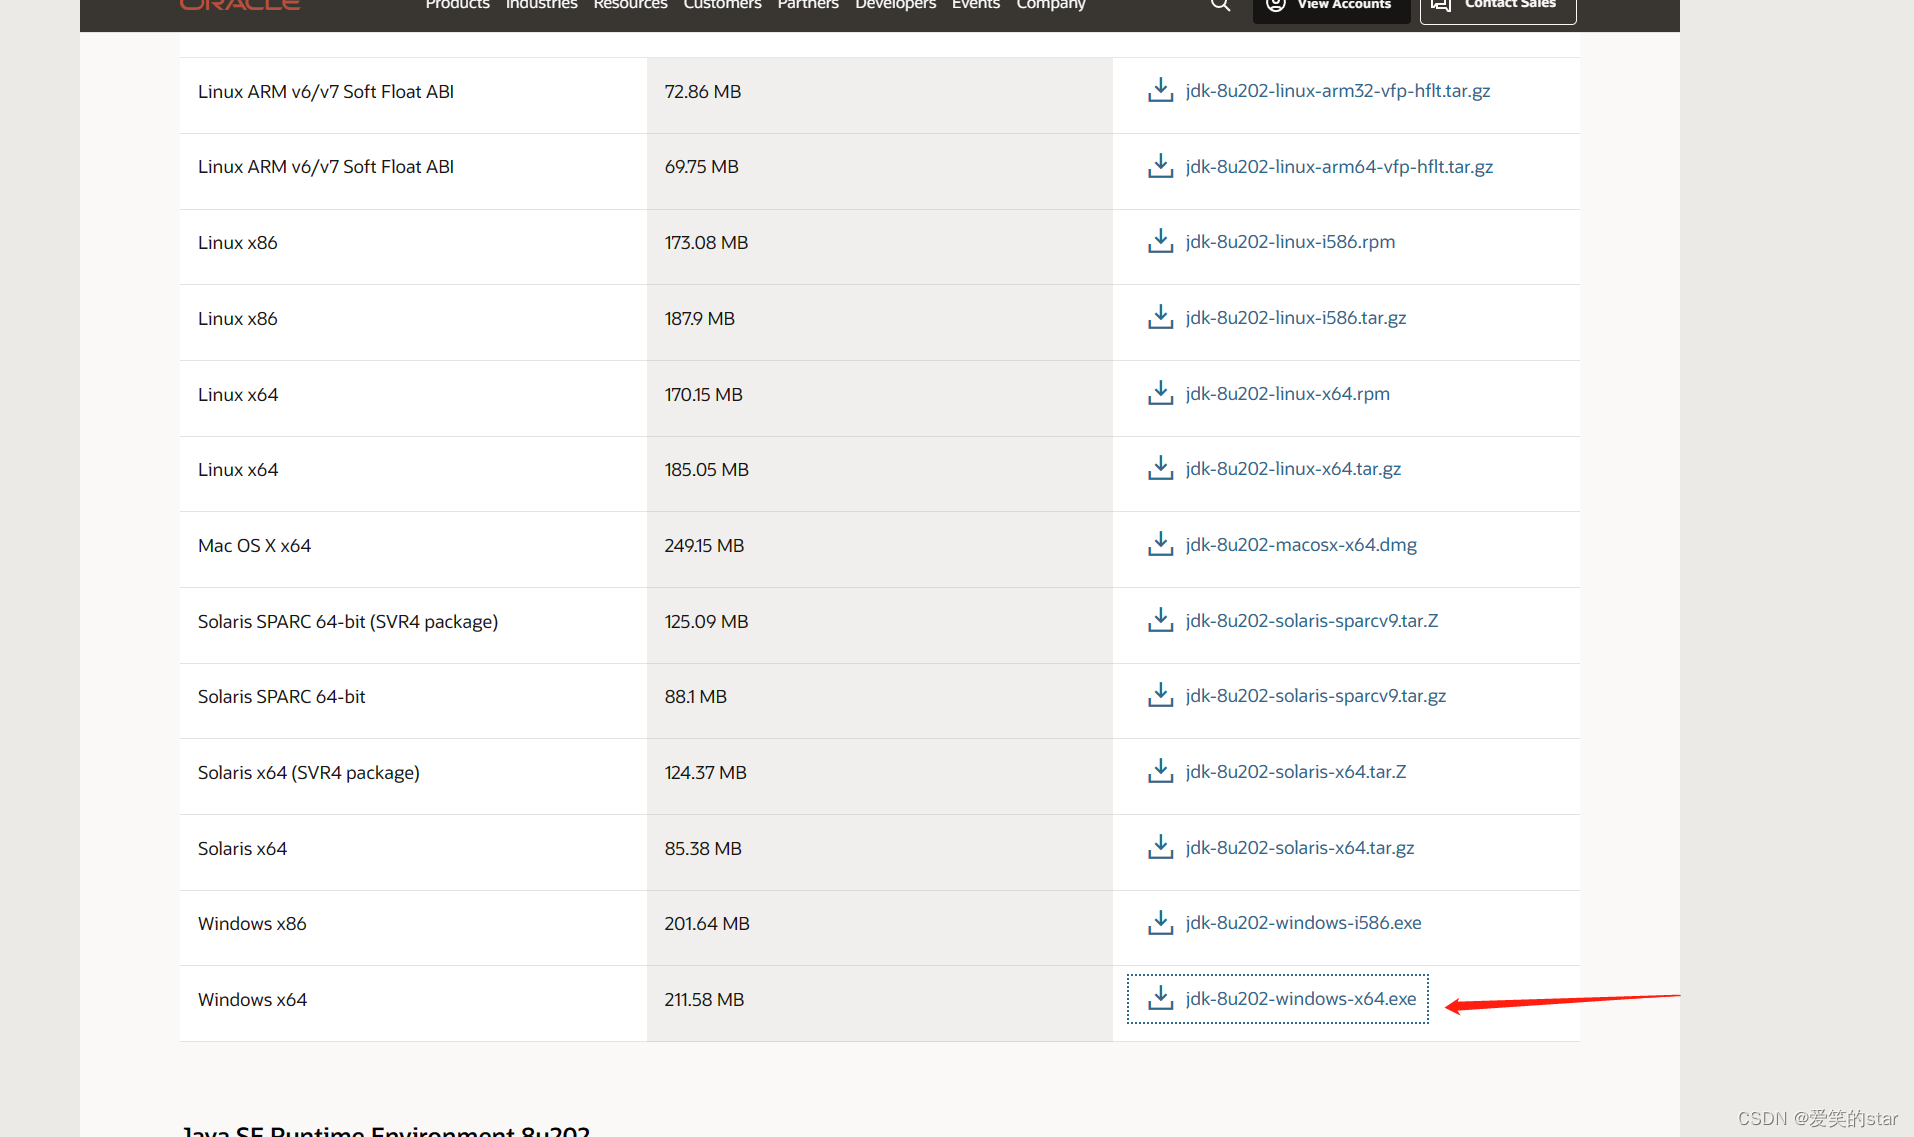Click the Oracle logo

tap(240, 5)
